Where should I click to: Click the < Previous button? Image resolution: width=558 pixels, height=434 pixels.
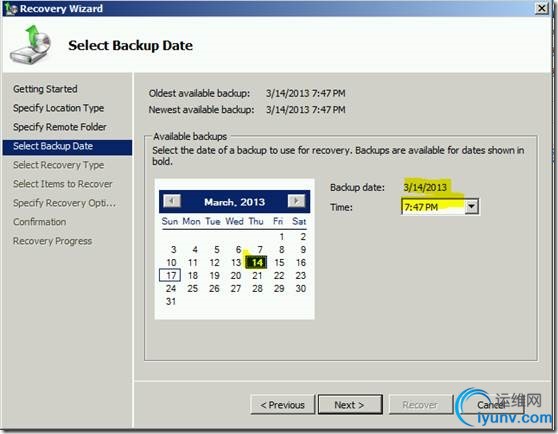click(283, 404)
